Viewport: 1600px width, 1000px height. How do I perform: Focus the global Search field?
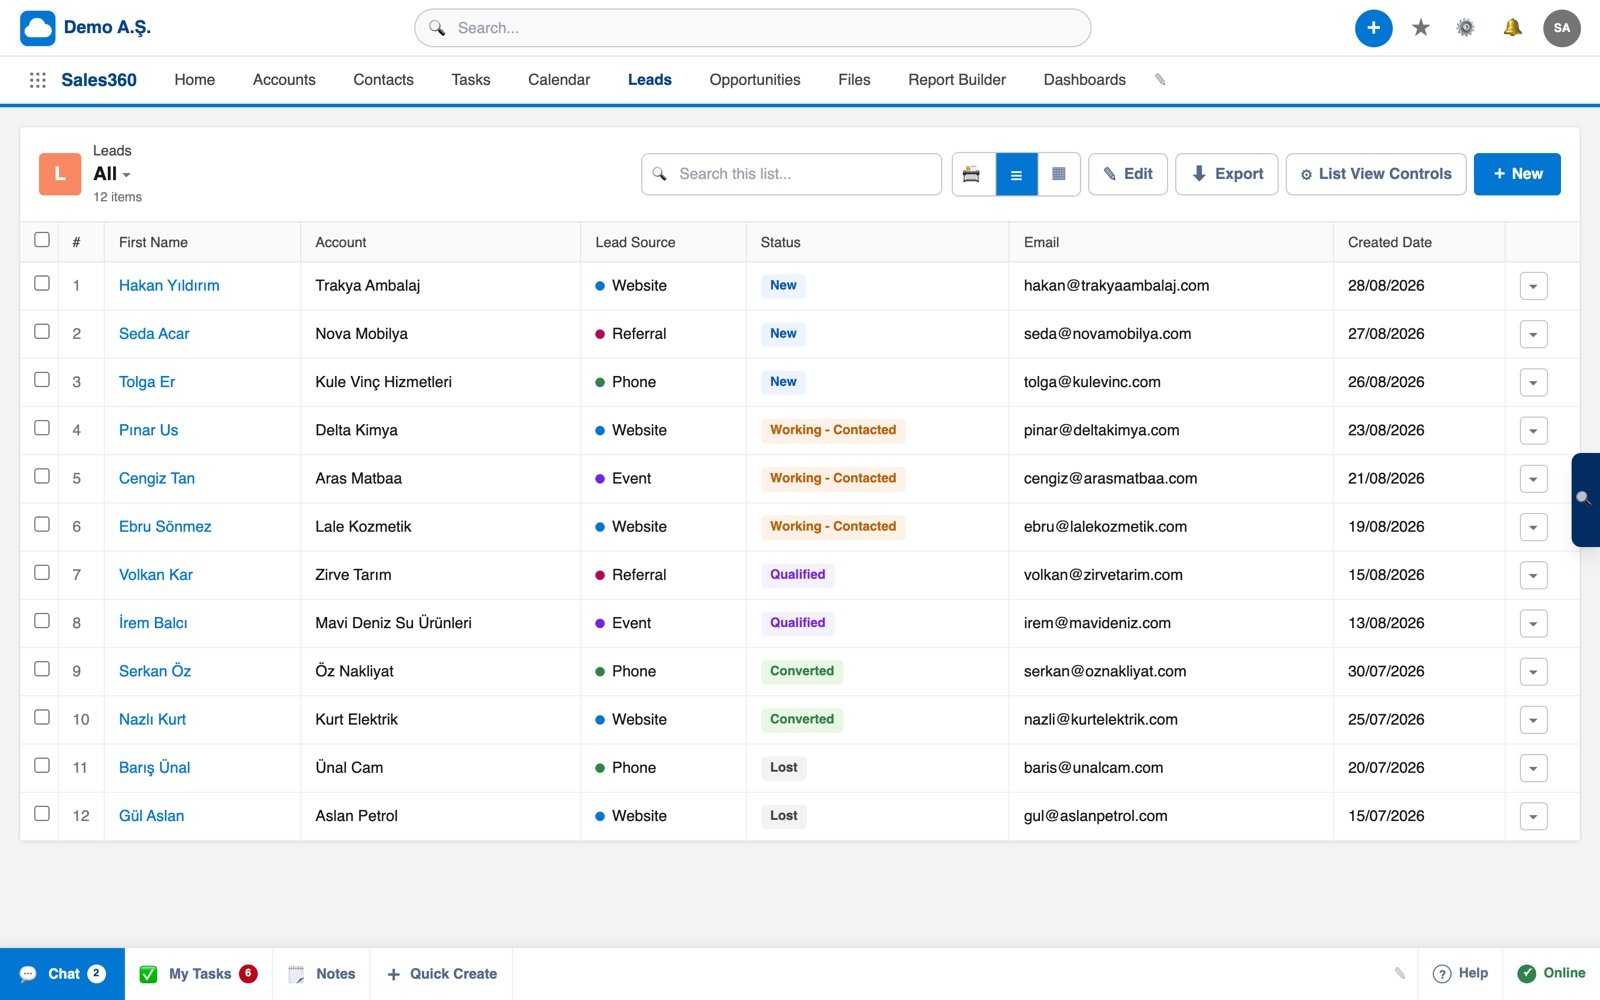click(x=752, y=28)
